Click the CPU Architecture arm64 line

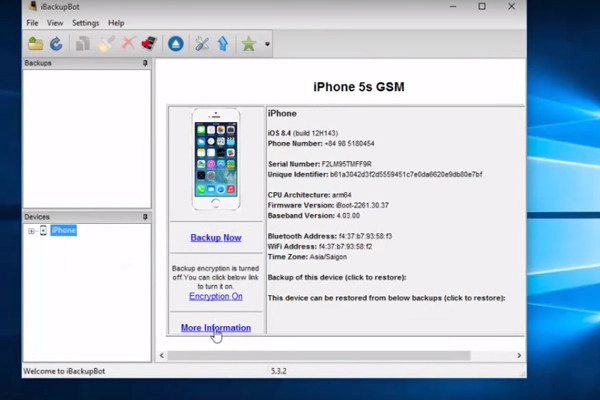point(309,195)
